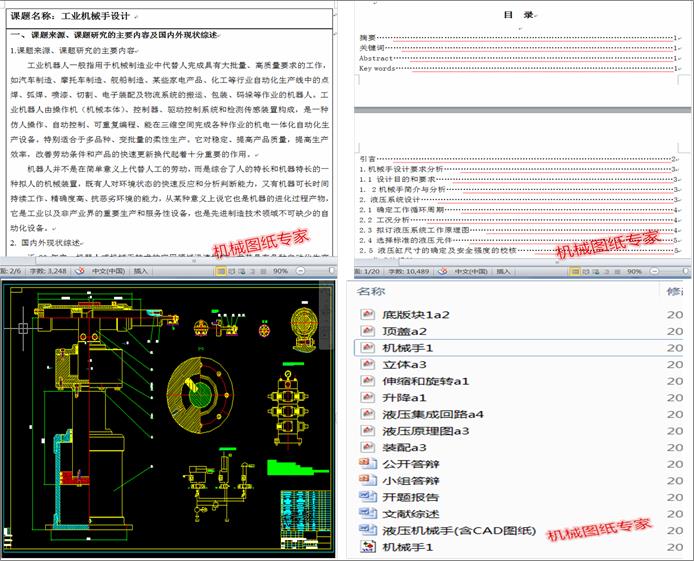
Task: Click the icon of the bottom 机械手1 file
Action: point(367,547)
